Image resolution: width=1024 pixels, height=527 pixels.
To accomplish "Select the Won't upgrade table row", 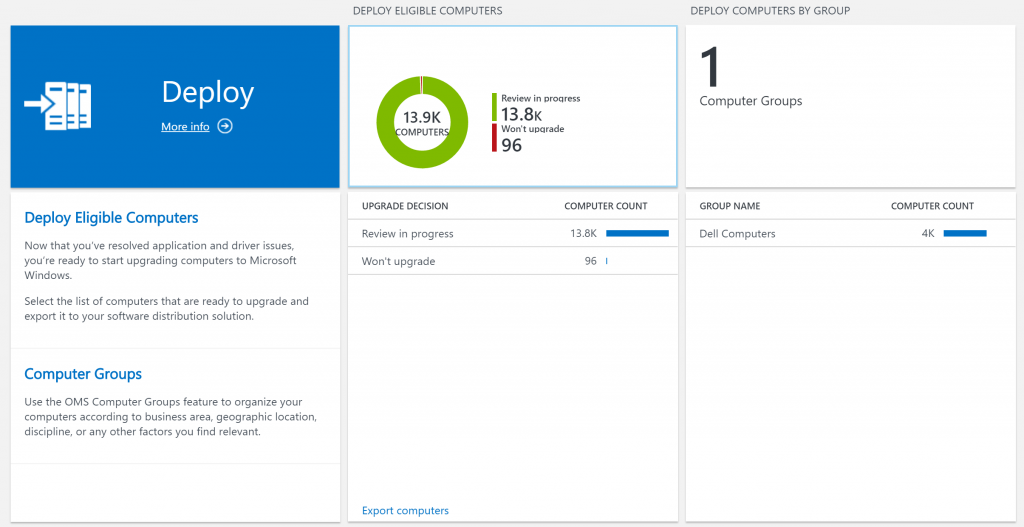I will click(x=399, y=261).
